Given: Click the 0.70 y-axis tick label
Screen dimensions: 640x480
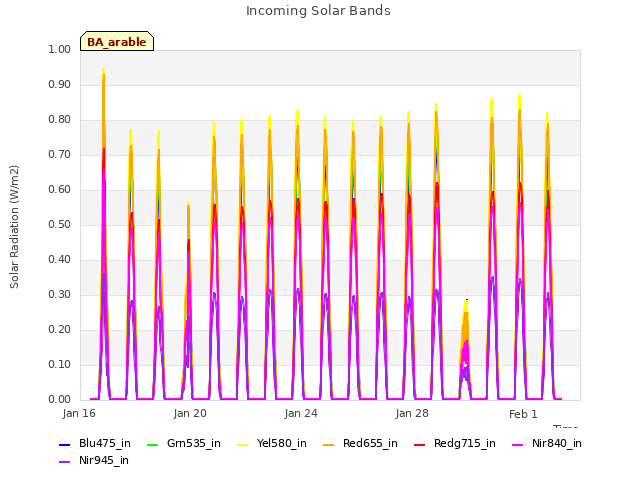Looking at the screenshot, I should coord(60,155).
